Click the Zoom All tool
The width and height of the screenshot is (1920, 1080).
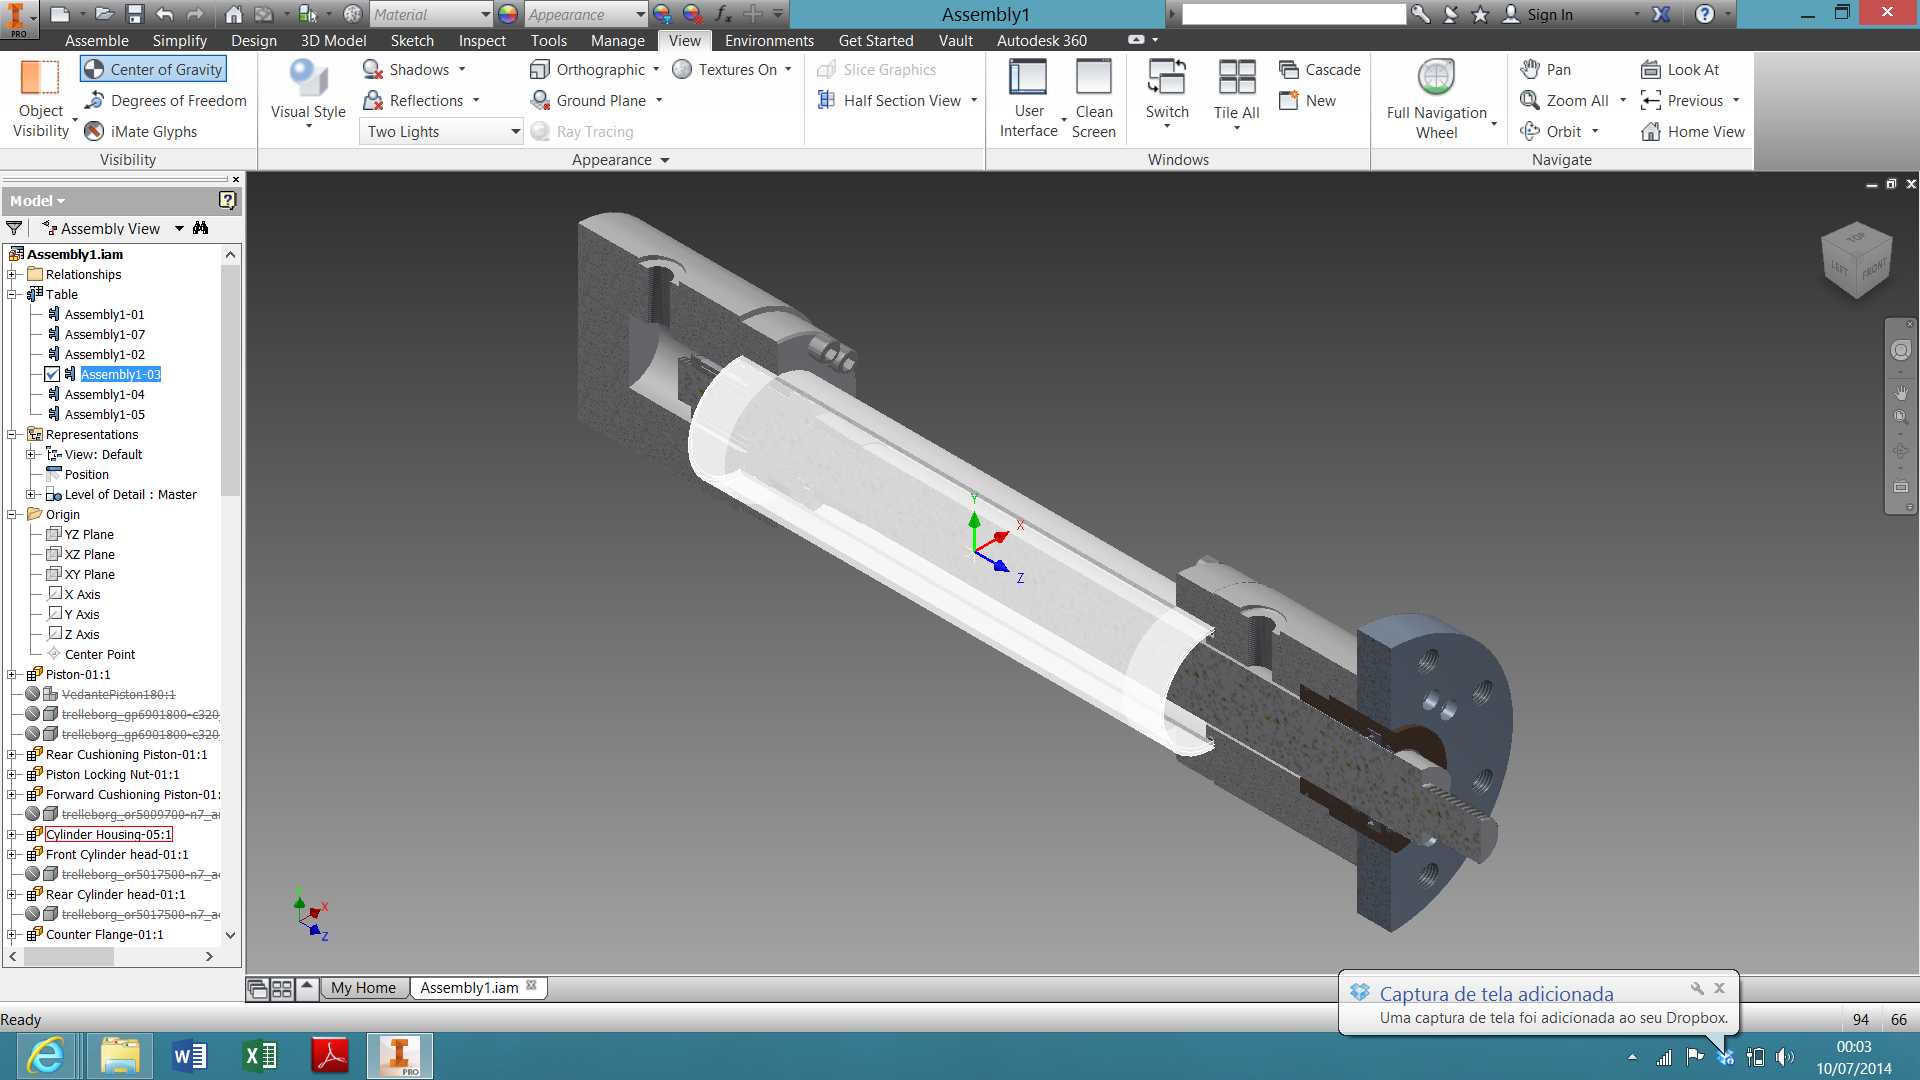(x=1565, y=100)
